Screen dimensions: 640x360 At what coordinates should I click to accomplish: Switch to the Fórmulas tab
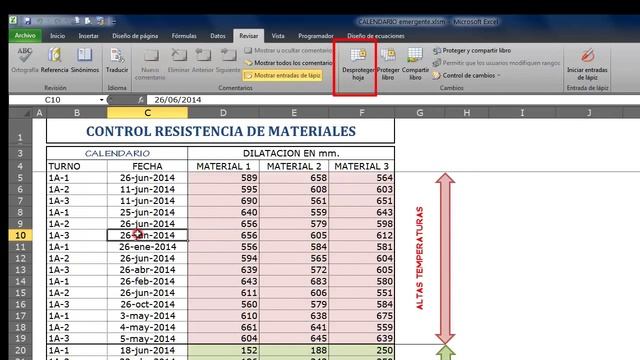184,36
